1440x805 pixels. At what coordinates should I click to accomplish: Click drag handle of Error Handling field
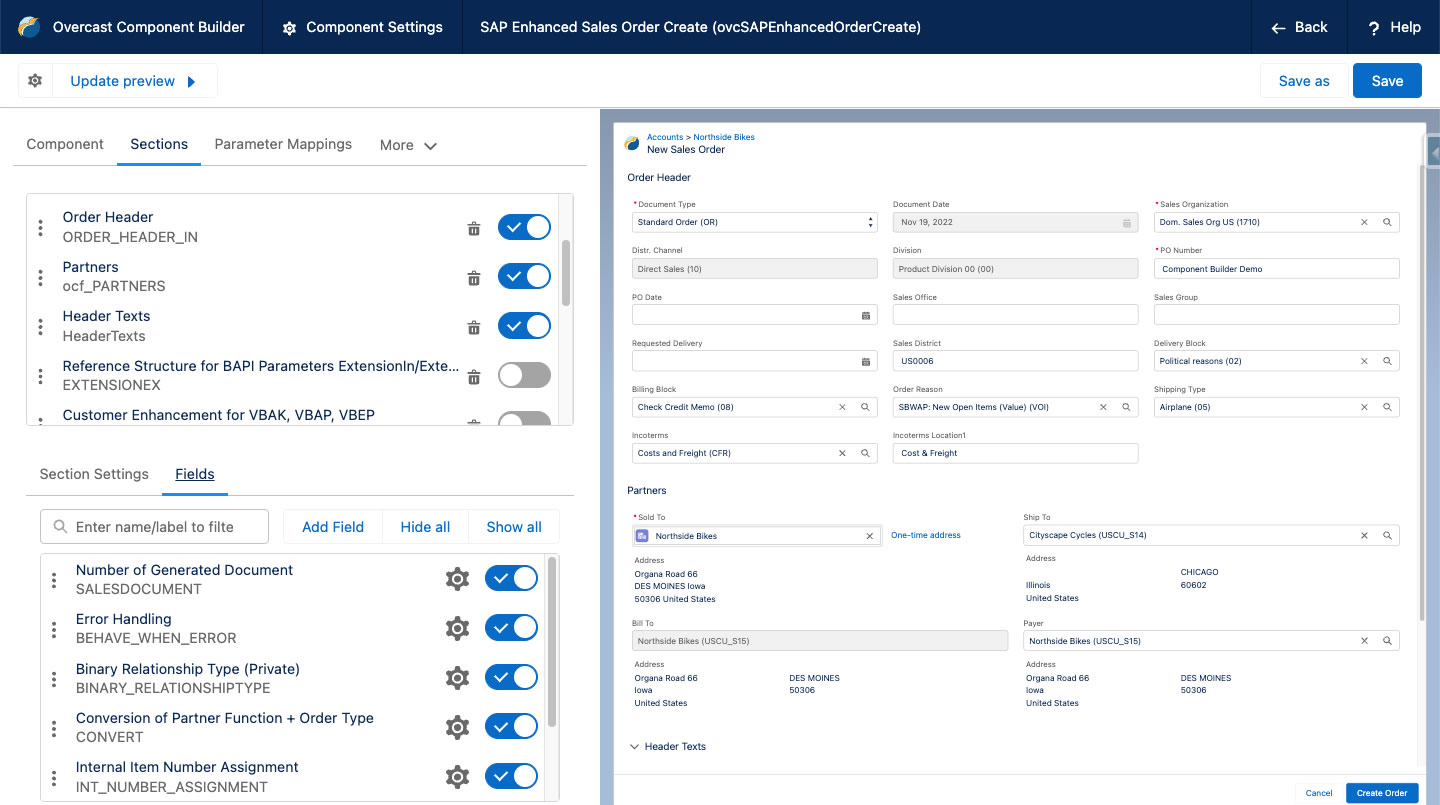point(54,629)
